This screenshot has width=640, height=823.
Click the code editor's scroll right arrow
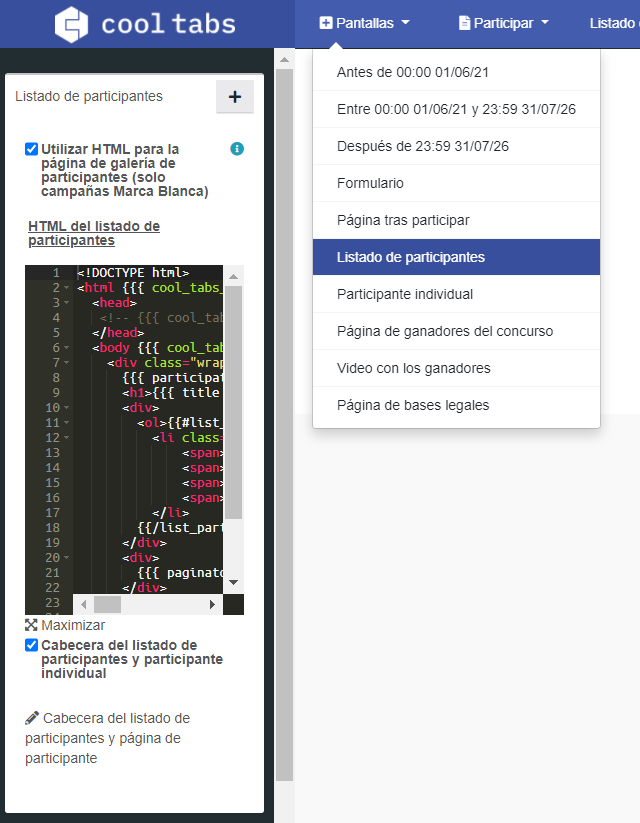(212, 605)
